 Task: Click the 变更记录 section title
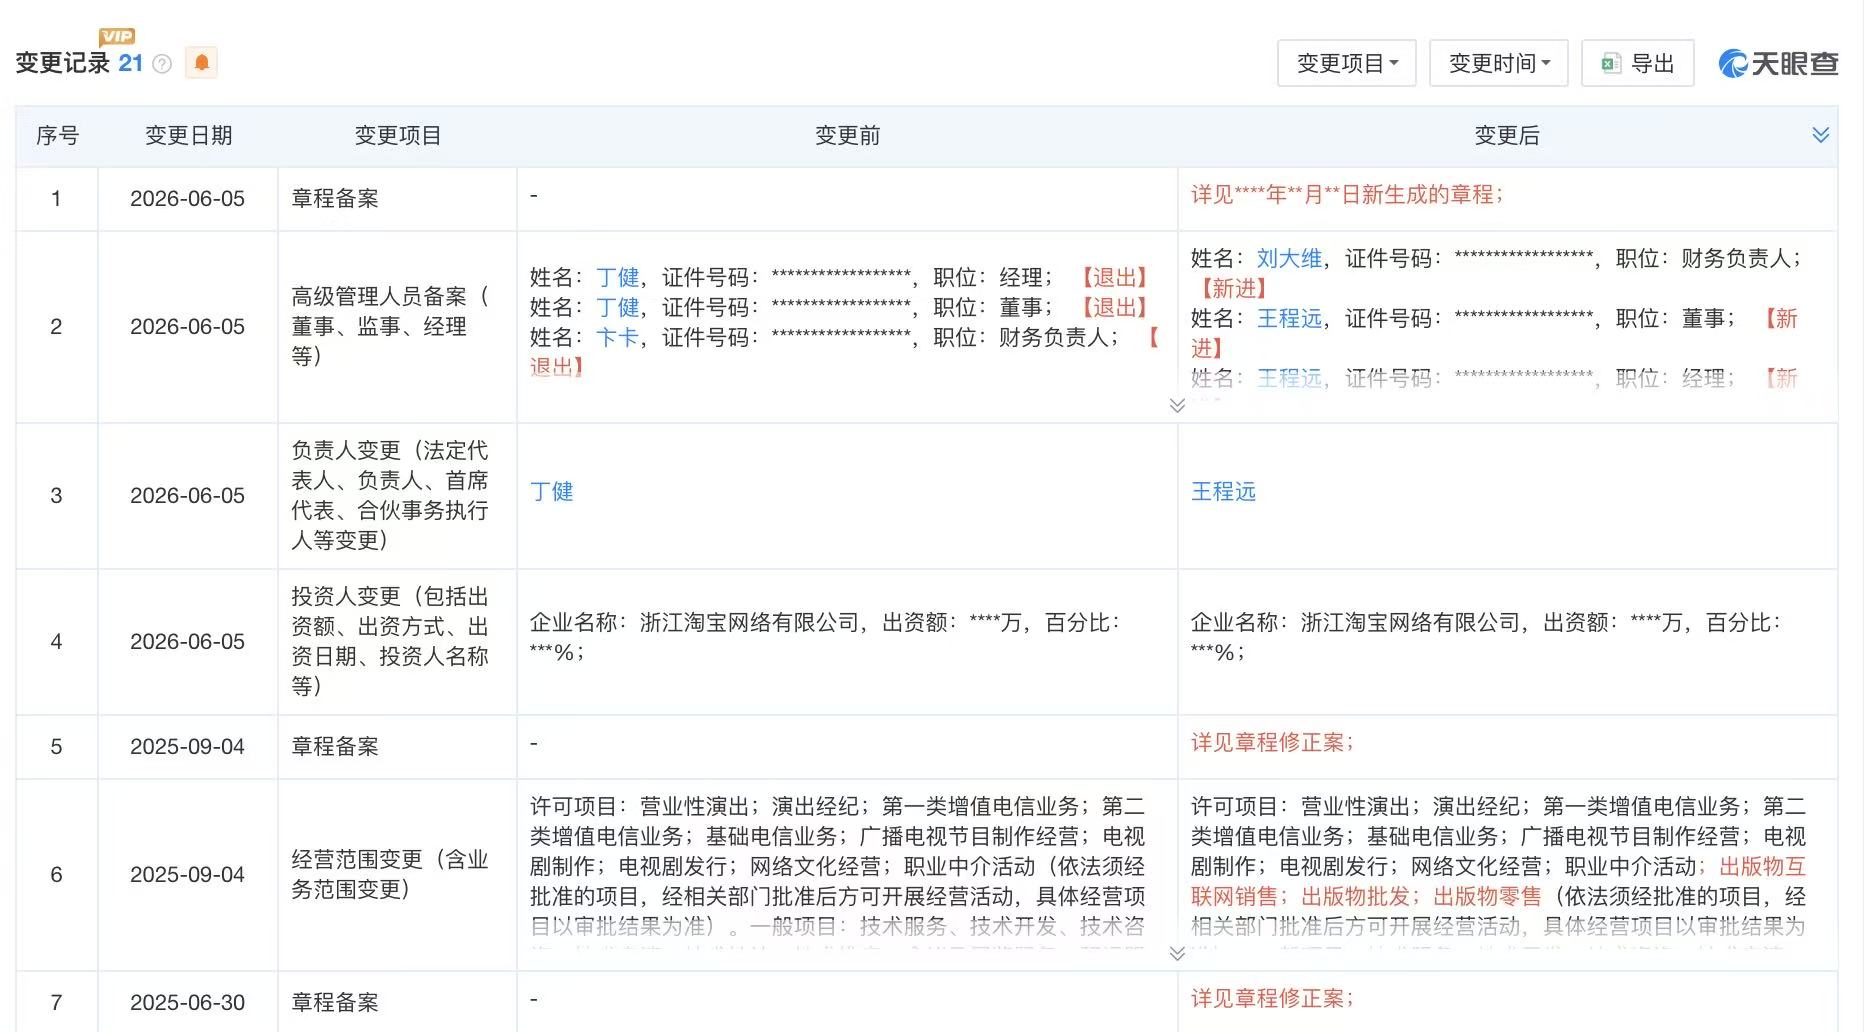(x=63, y=63)
